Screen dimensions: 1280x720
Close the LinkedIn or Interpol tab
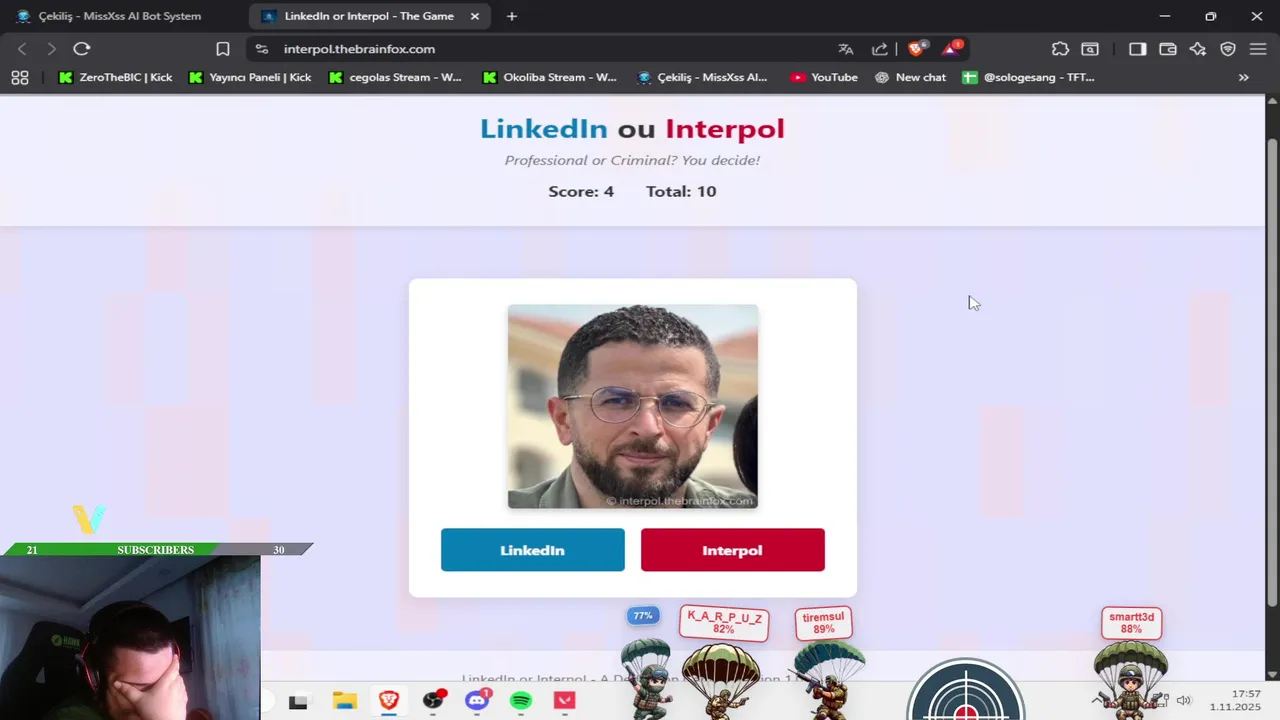pos(475,16)
